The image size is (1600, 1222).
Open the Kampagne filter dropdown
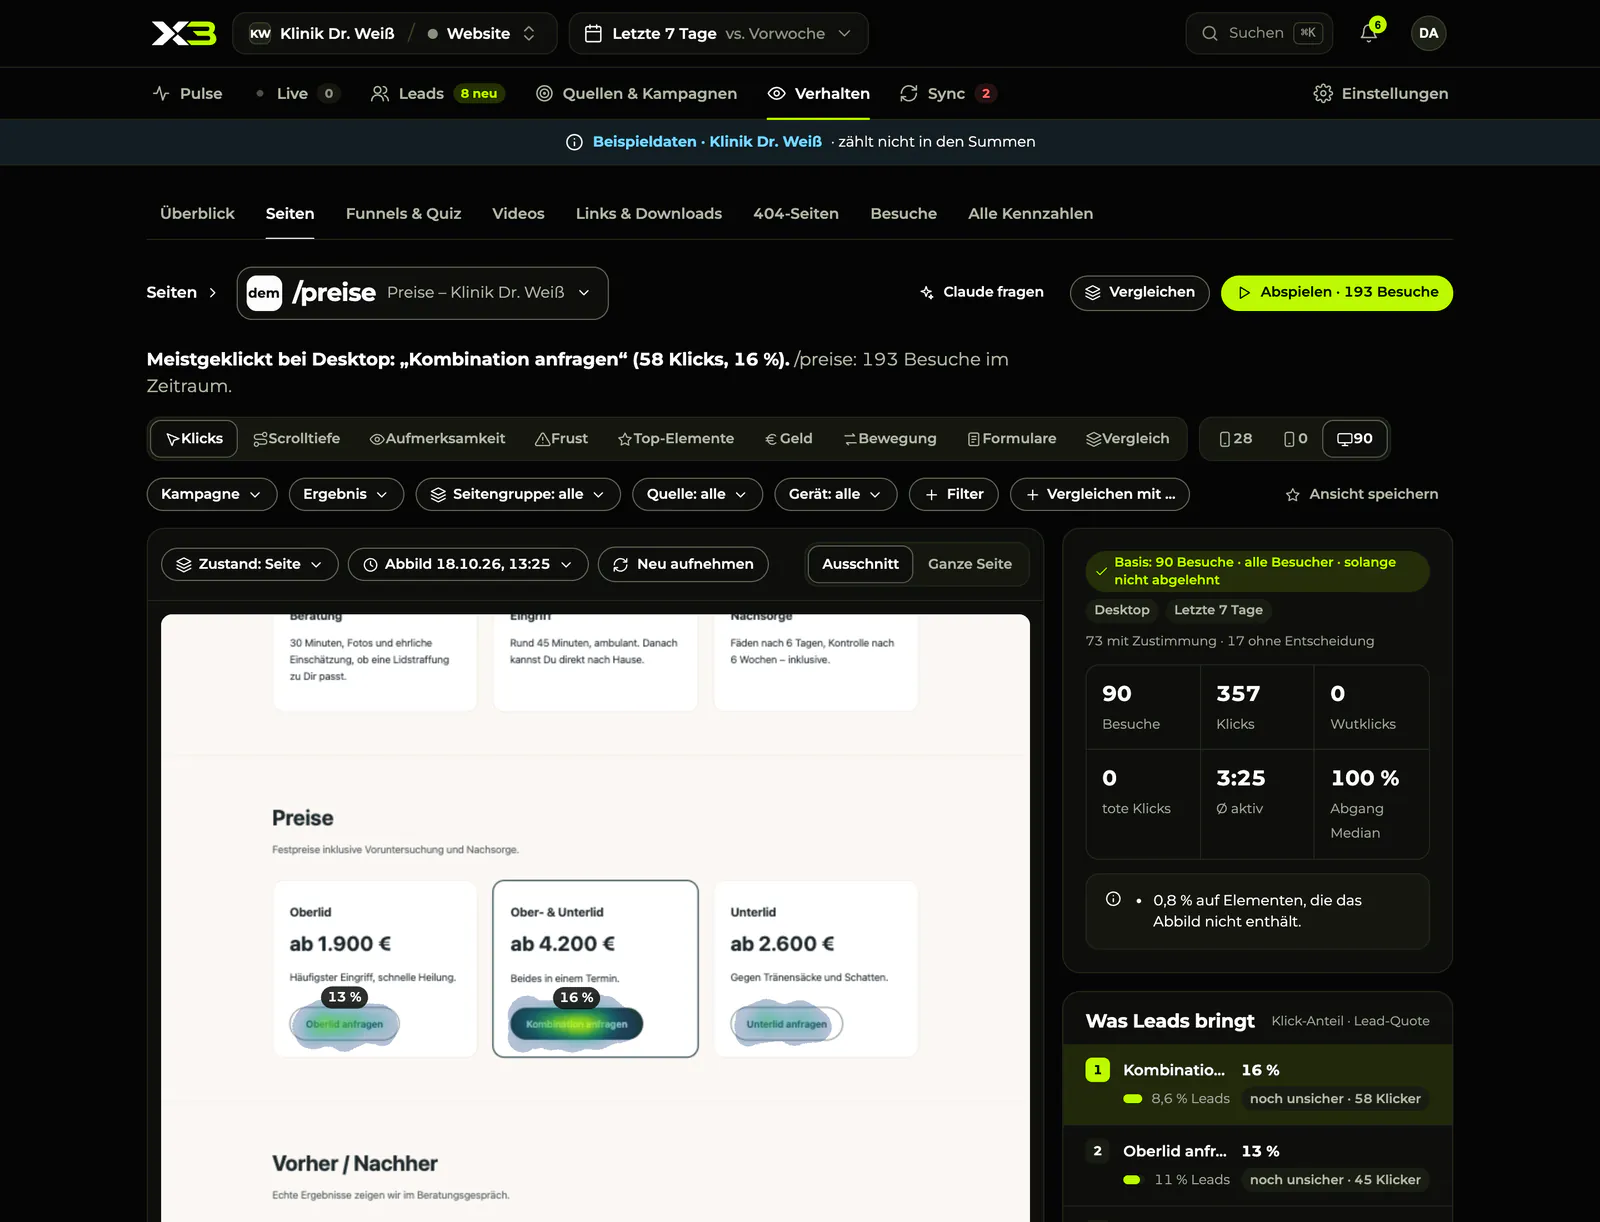(x=212, y=494)
